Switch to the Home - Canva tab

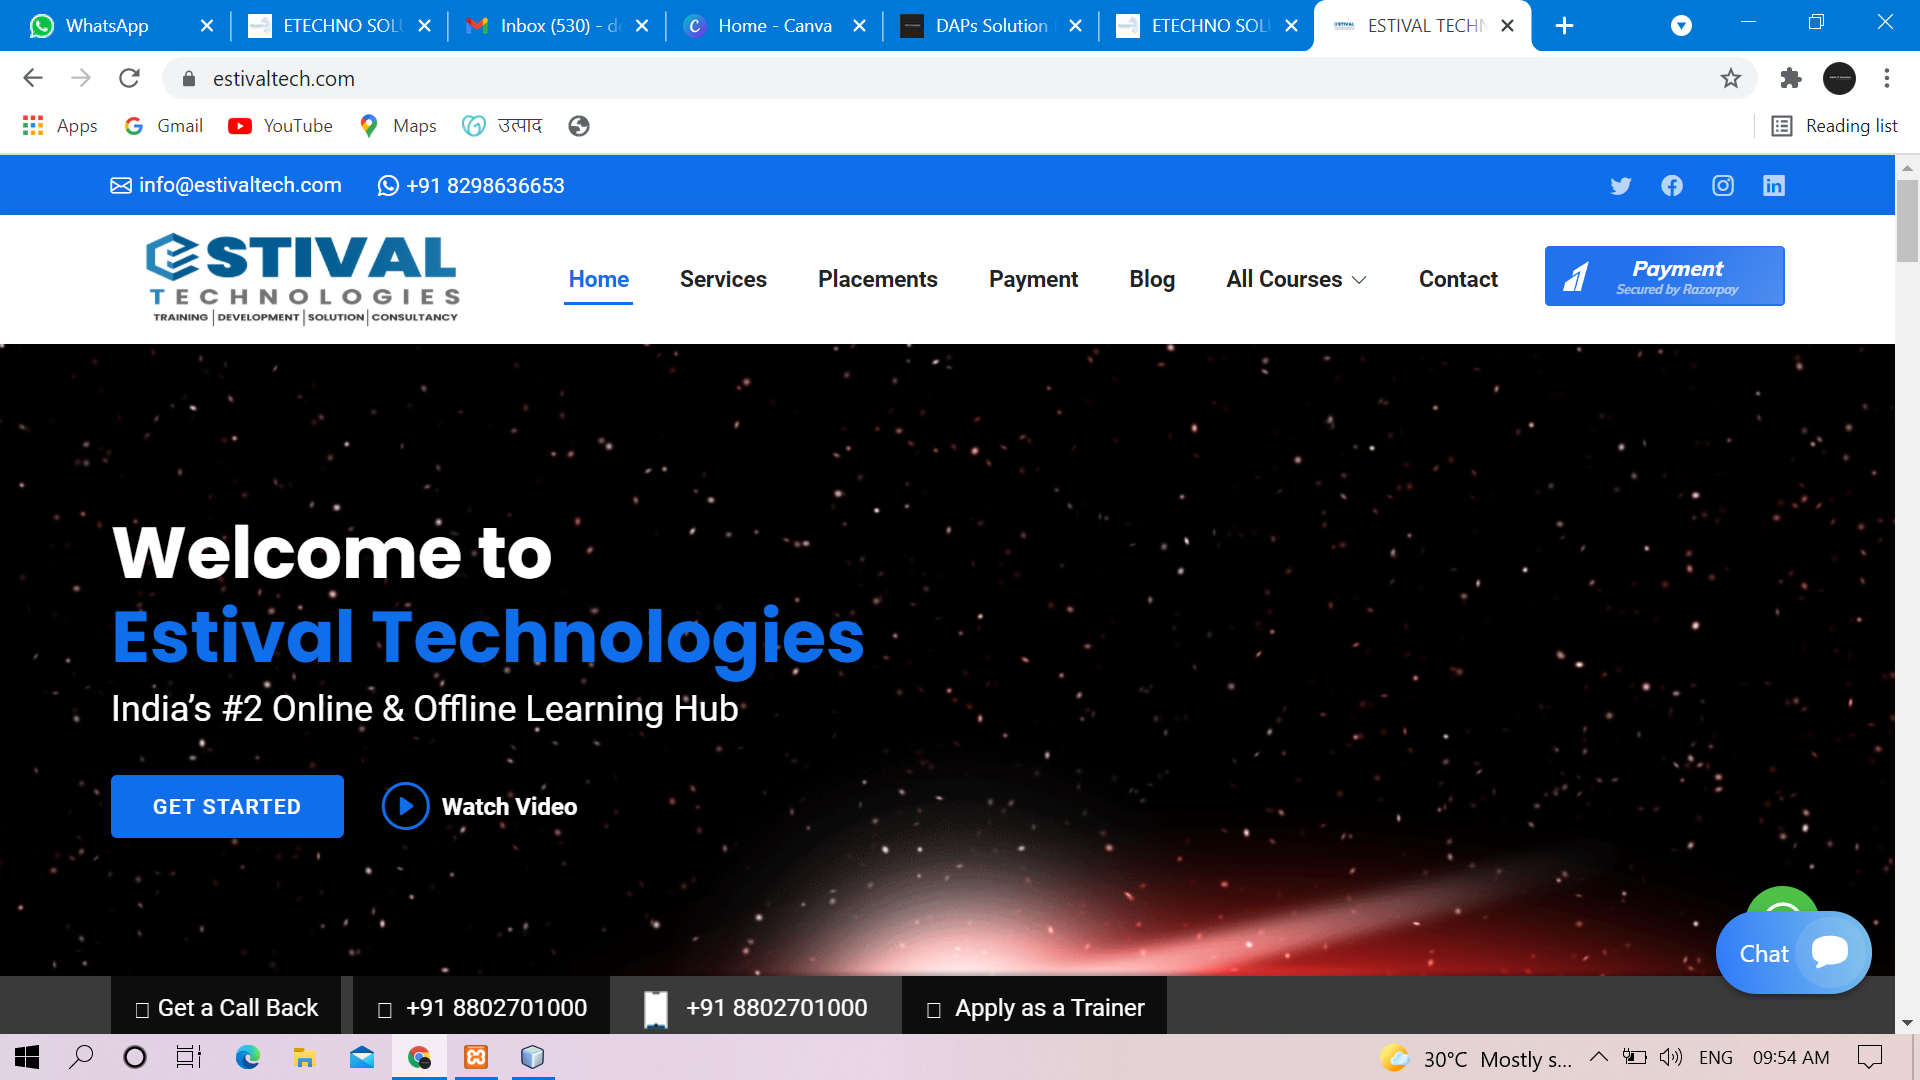click(774, 26)
